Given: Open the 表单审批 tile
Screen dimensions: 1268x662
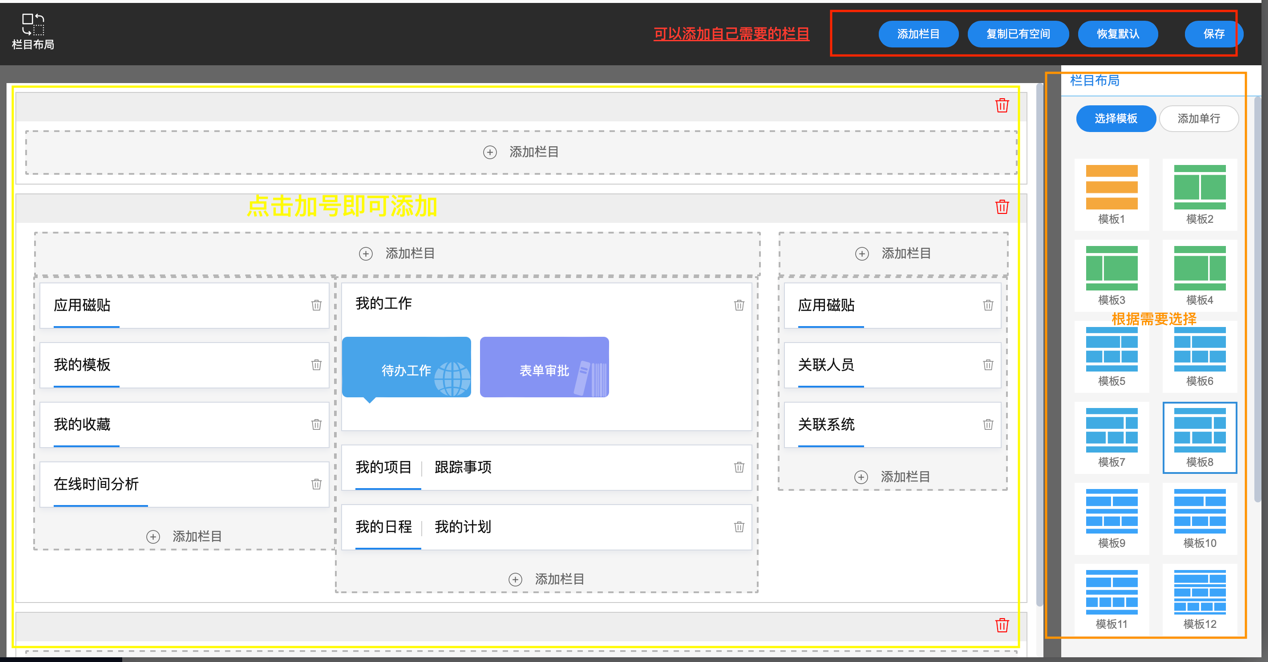Looking at the screenshot, I should [544, 368].
